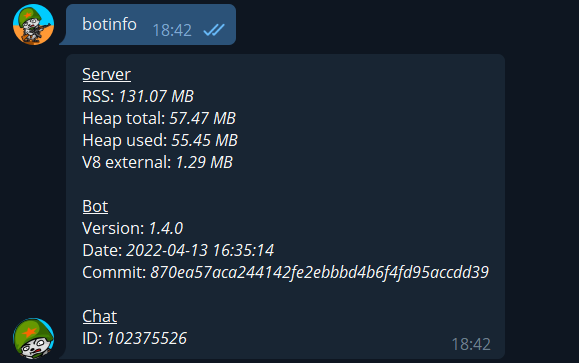The image size is (579, 363).
Task: Click the double-check read receipt icon
Action: [214, 30]
